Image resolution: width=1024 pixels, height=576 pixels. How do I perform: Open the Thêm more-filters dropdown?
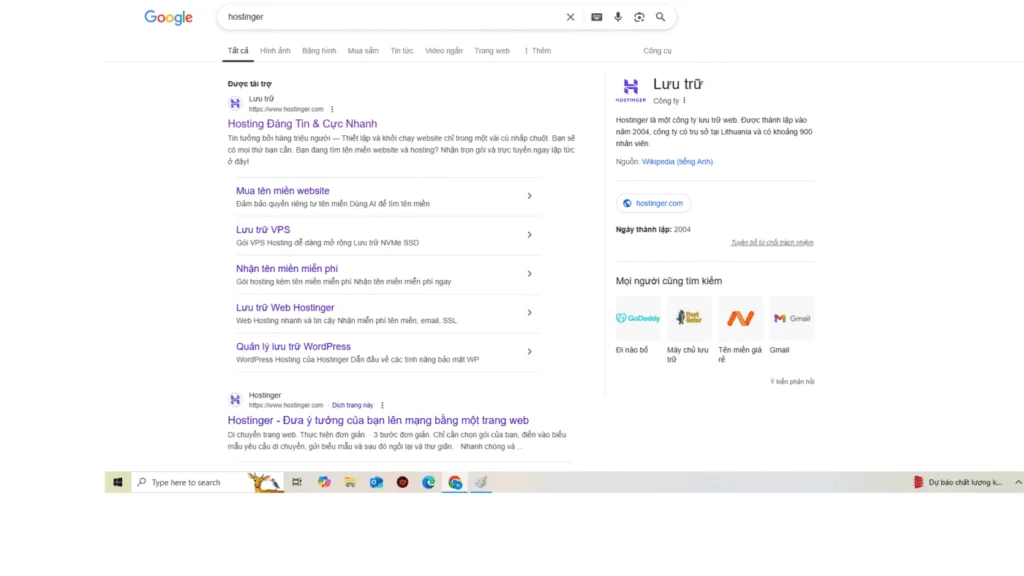(537, 50)
